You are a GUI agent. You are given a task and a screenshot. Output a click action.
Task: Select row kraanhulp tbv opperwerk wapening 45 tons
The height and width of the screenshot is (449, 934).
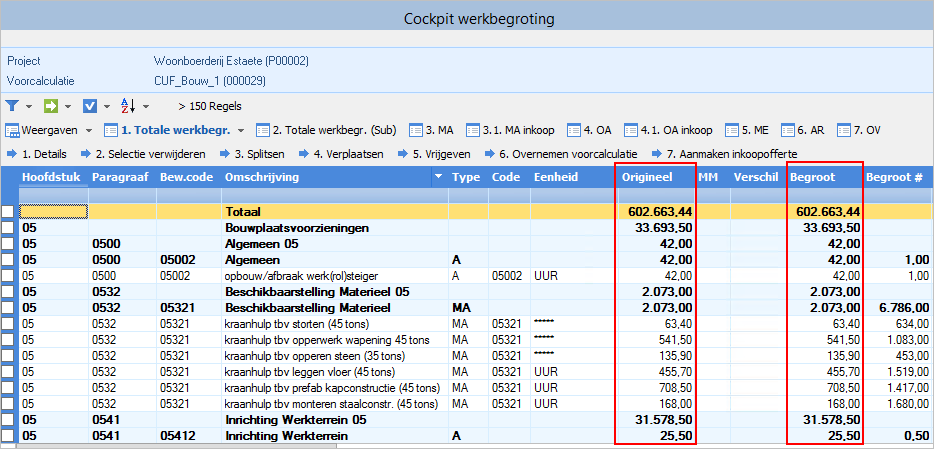(476, 340)
